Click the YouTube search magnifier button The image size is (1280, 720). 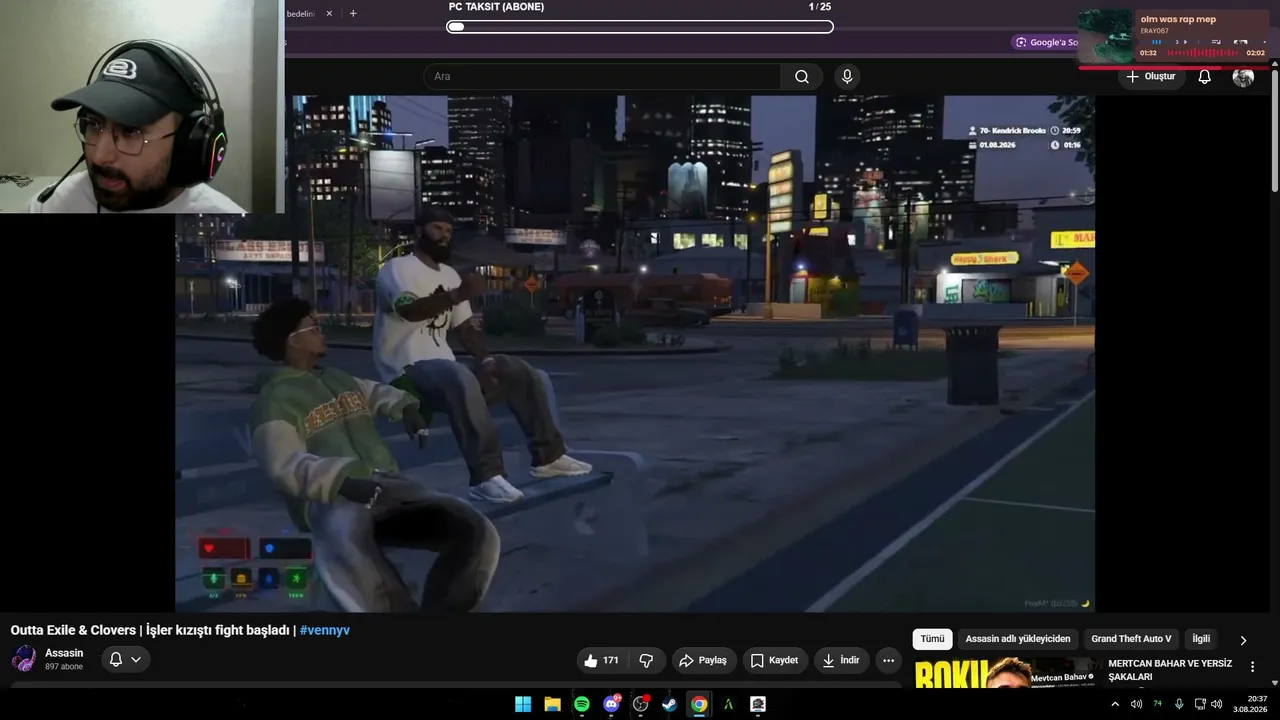pos(802,77)
